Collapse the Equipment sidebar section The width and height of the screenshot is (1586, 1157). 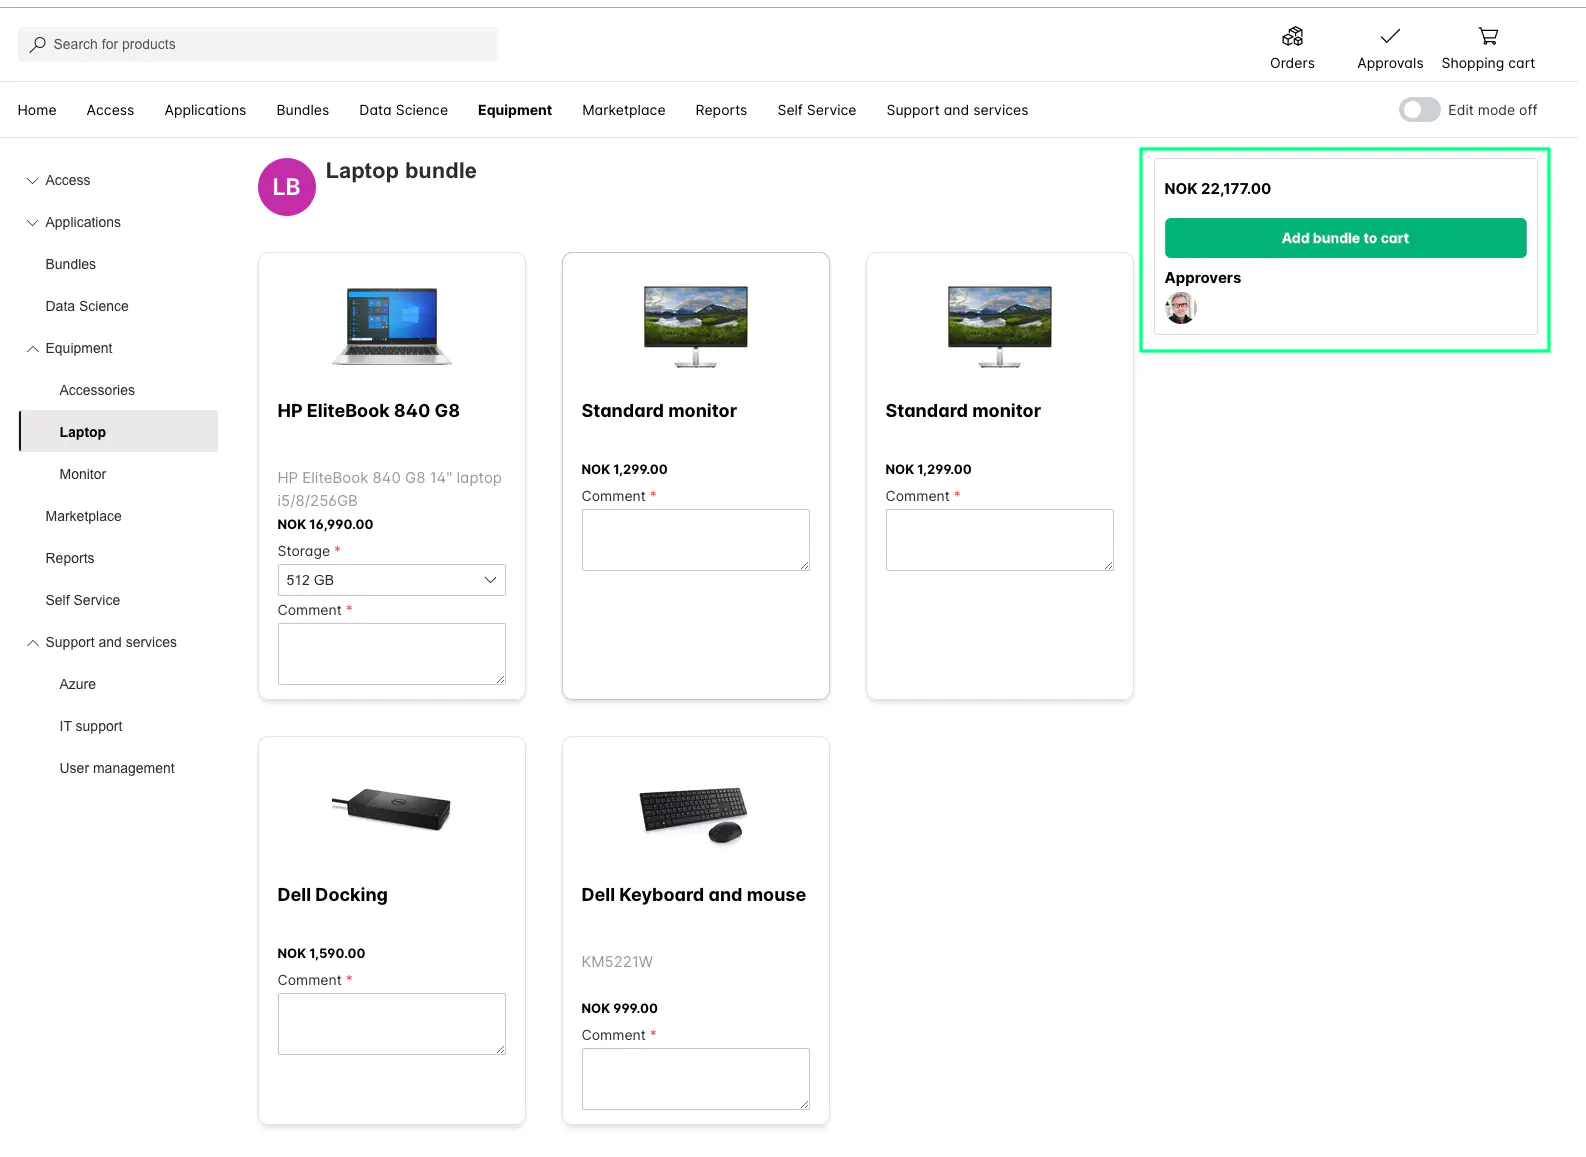[x=33, y=348]
